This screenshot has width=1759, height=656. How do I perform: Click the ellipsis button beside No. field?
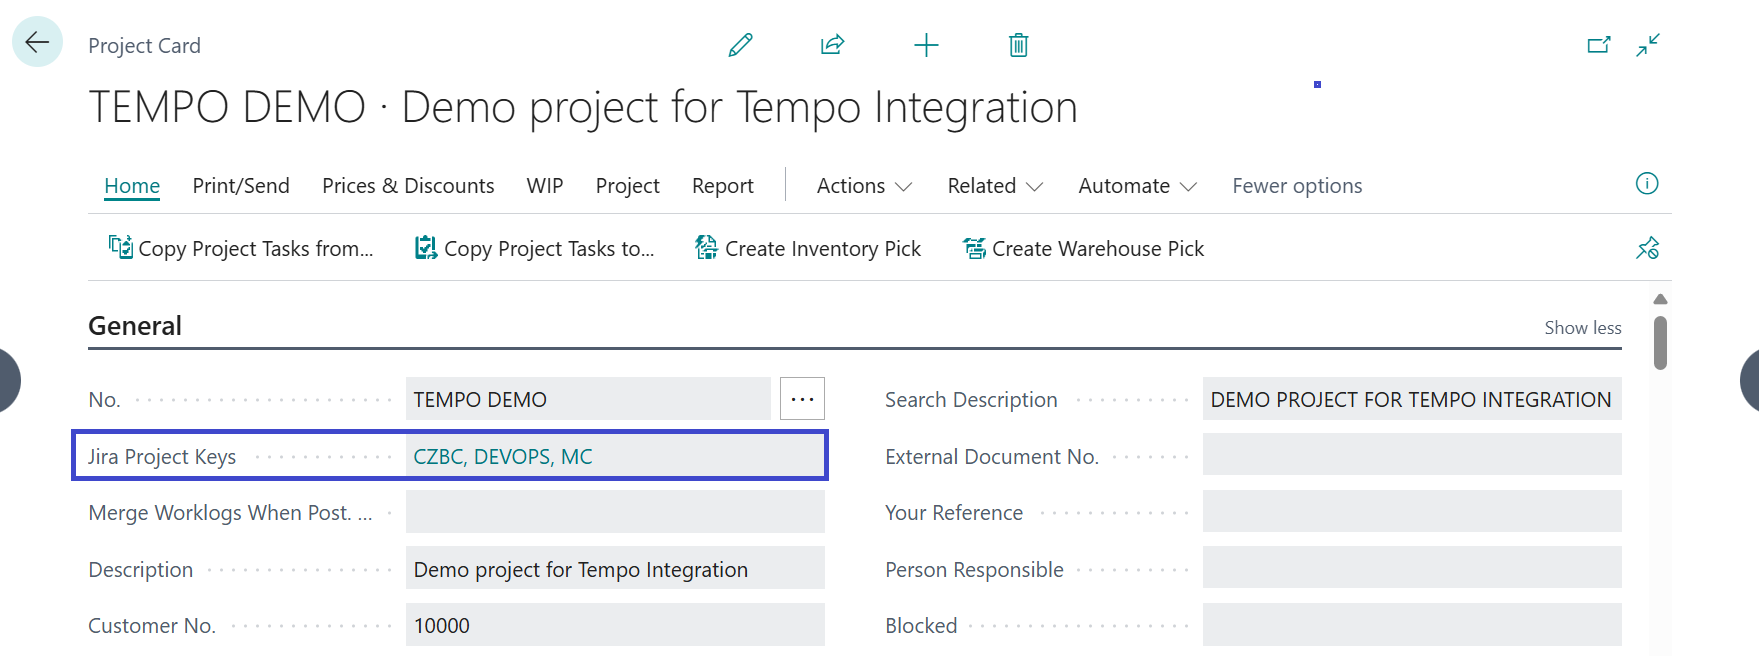coord(802,399)
